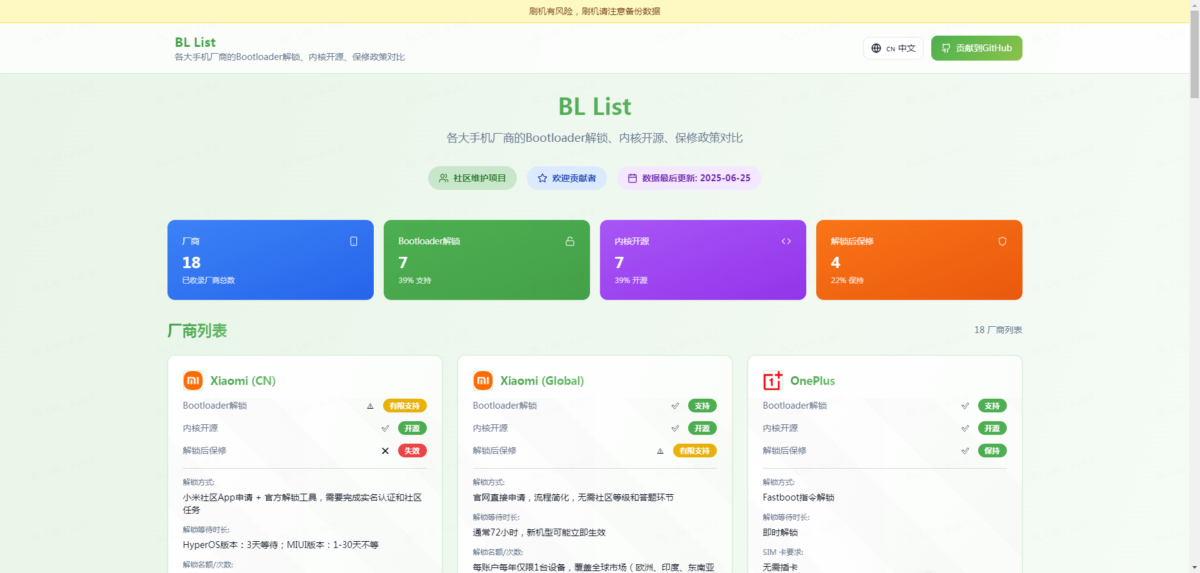Click the purple 内核开源 stat card
1200x573 pixels.
click(x=703, y=260)
